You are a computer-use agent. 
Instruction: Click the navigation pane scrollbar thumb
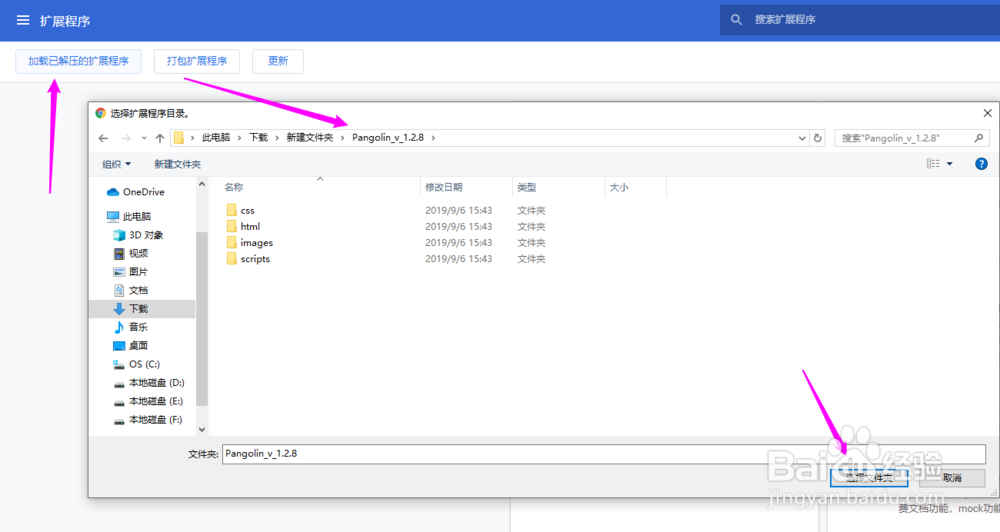pyautogui.click(x=202, y=319)
